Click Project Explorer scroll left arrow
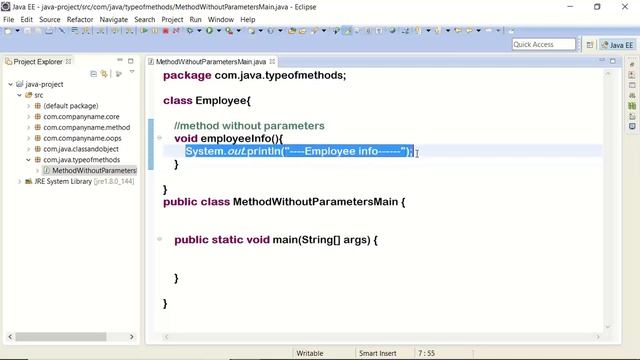The image size is (640, 360). (10, 337)
